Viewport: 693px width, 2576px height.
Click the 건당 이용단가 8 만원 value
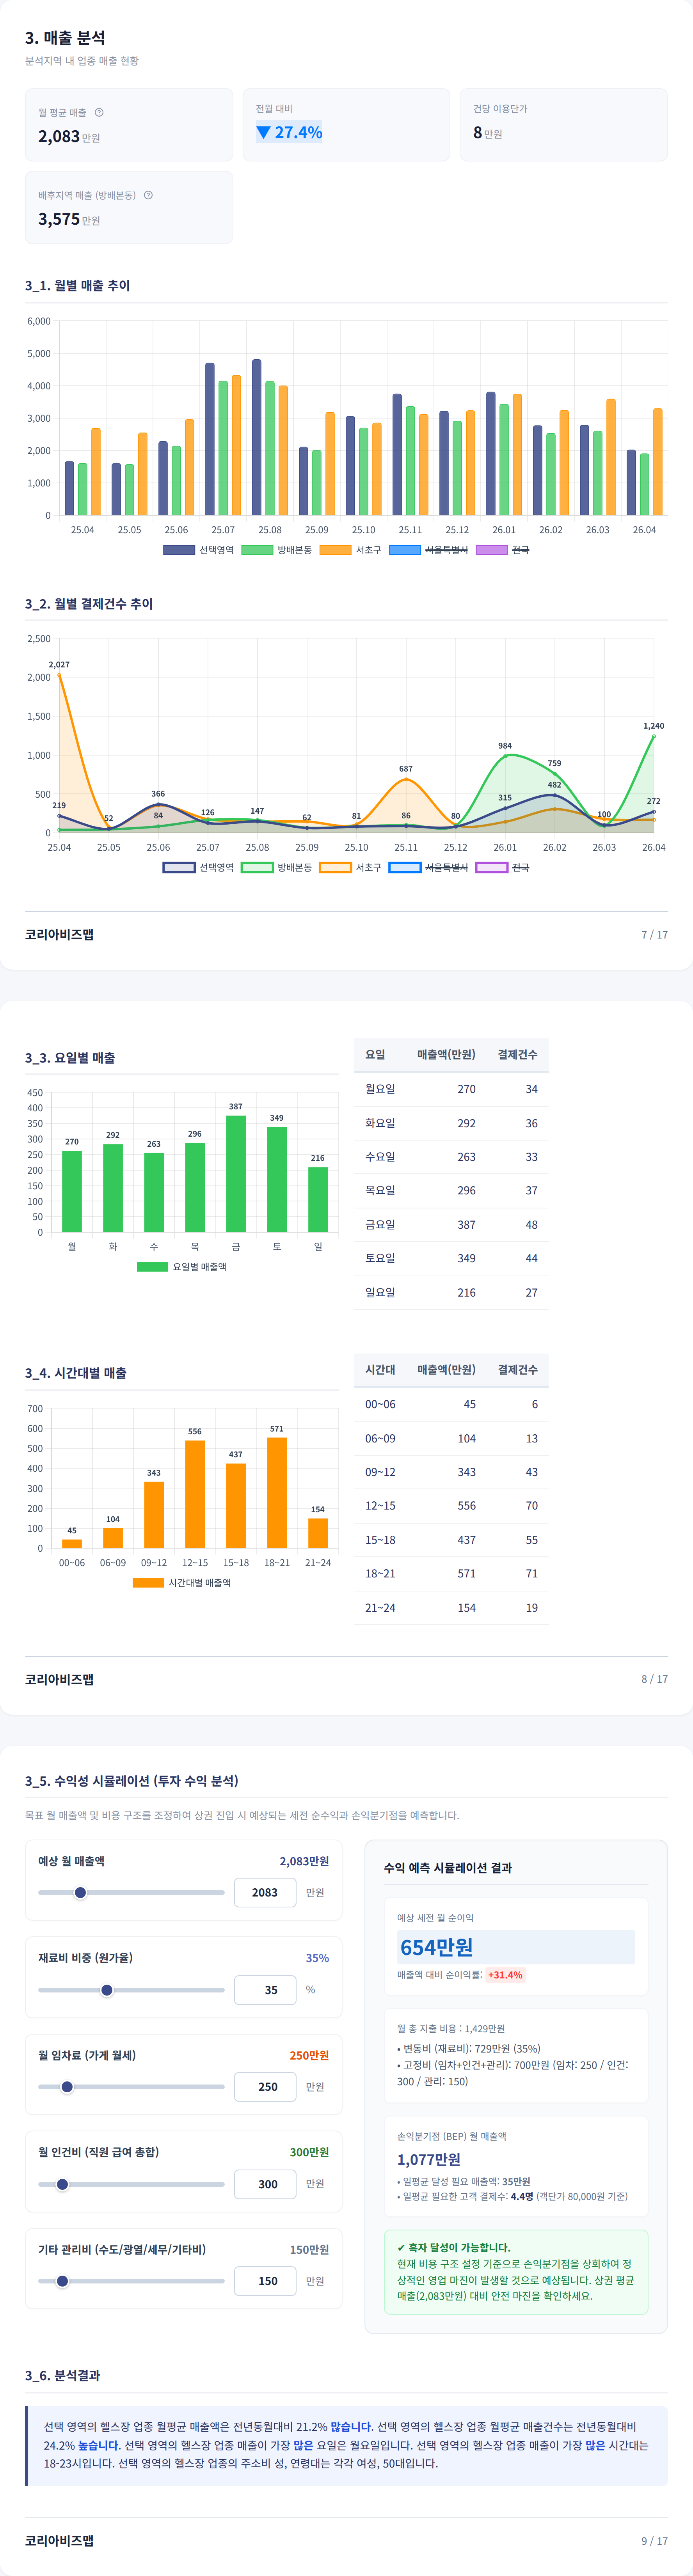coord(488,132)
